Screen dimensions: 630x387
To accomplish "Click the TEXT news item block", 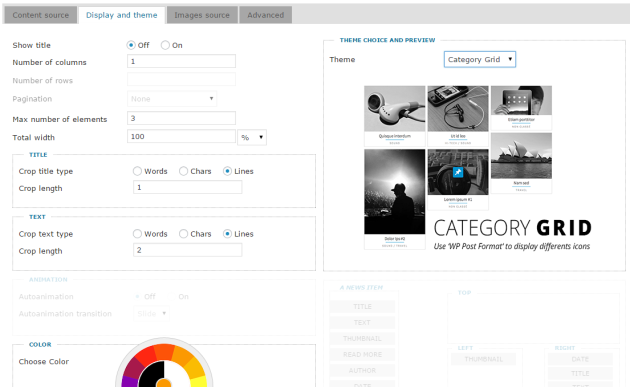I will click(x=362, y=323).
